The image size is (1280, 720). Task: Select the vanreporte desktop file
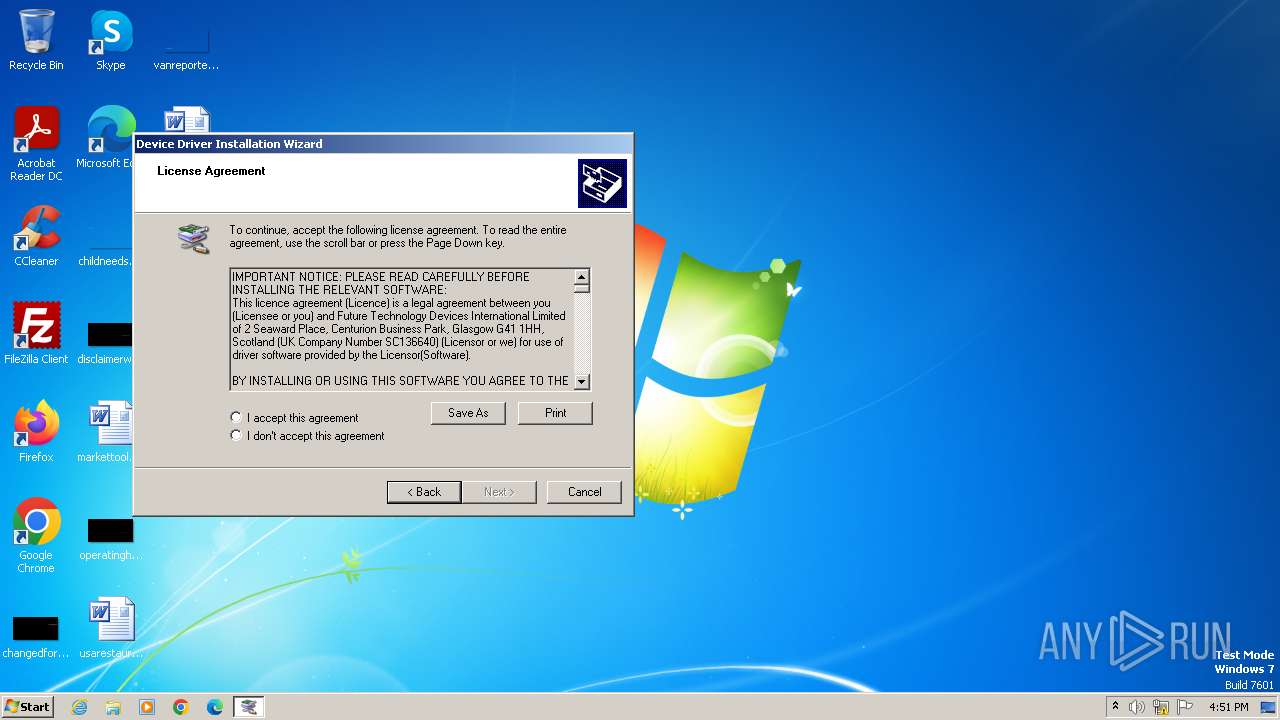tap(186, 48)
